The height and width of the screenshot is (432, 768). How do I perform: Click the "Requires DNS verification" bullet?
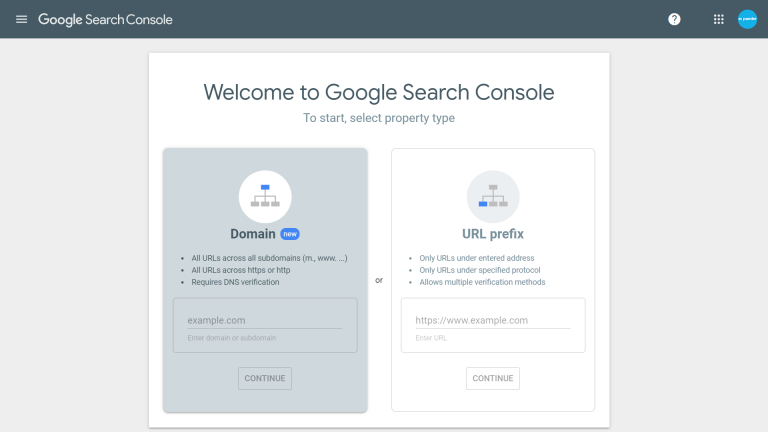point(236,282)
